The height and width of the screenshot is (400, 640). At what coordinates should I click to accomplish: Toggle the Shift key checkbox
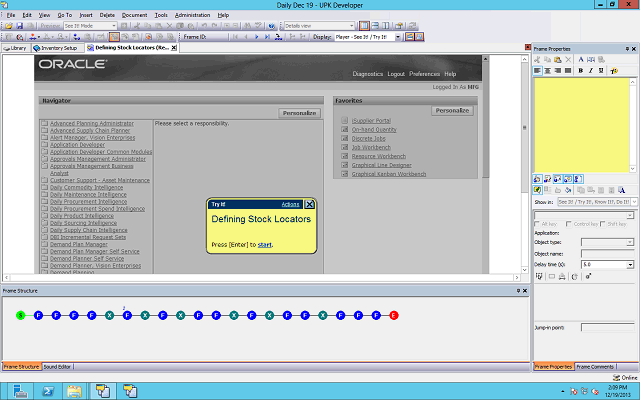(x=602, y=224)
